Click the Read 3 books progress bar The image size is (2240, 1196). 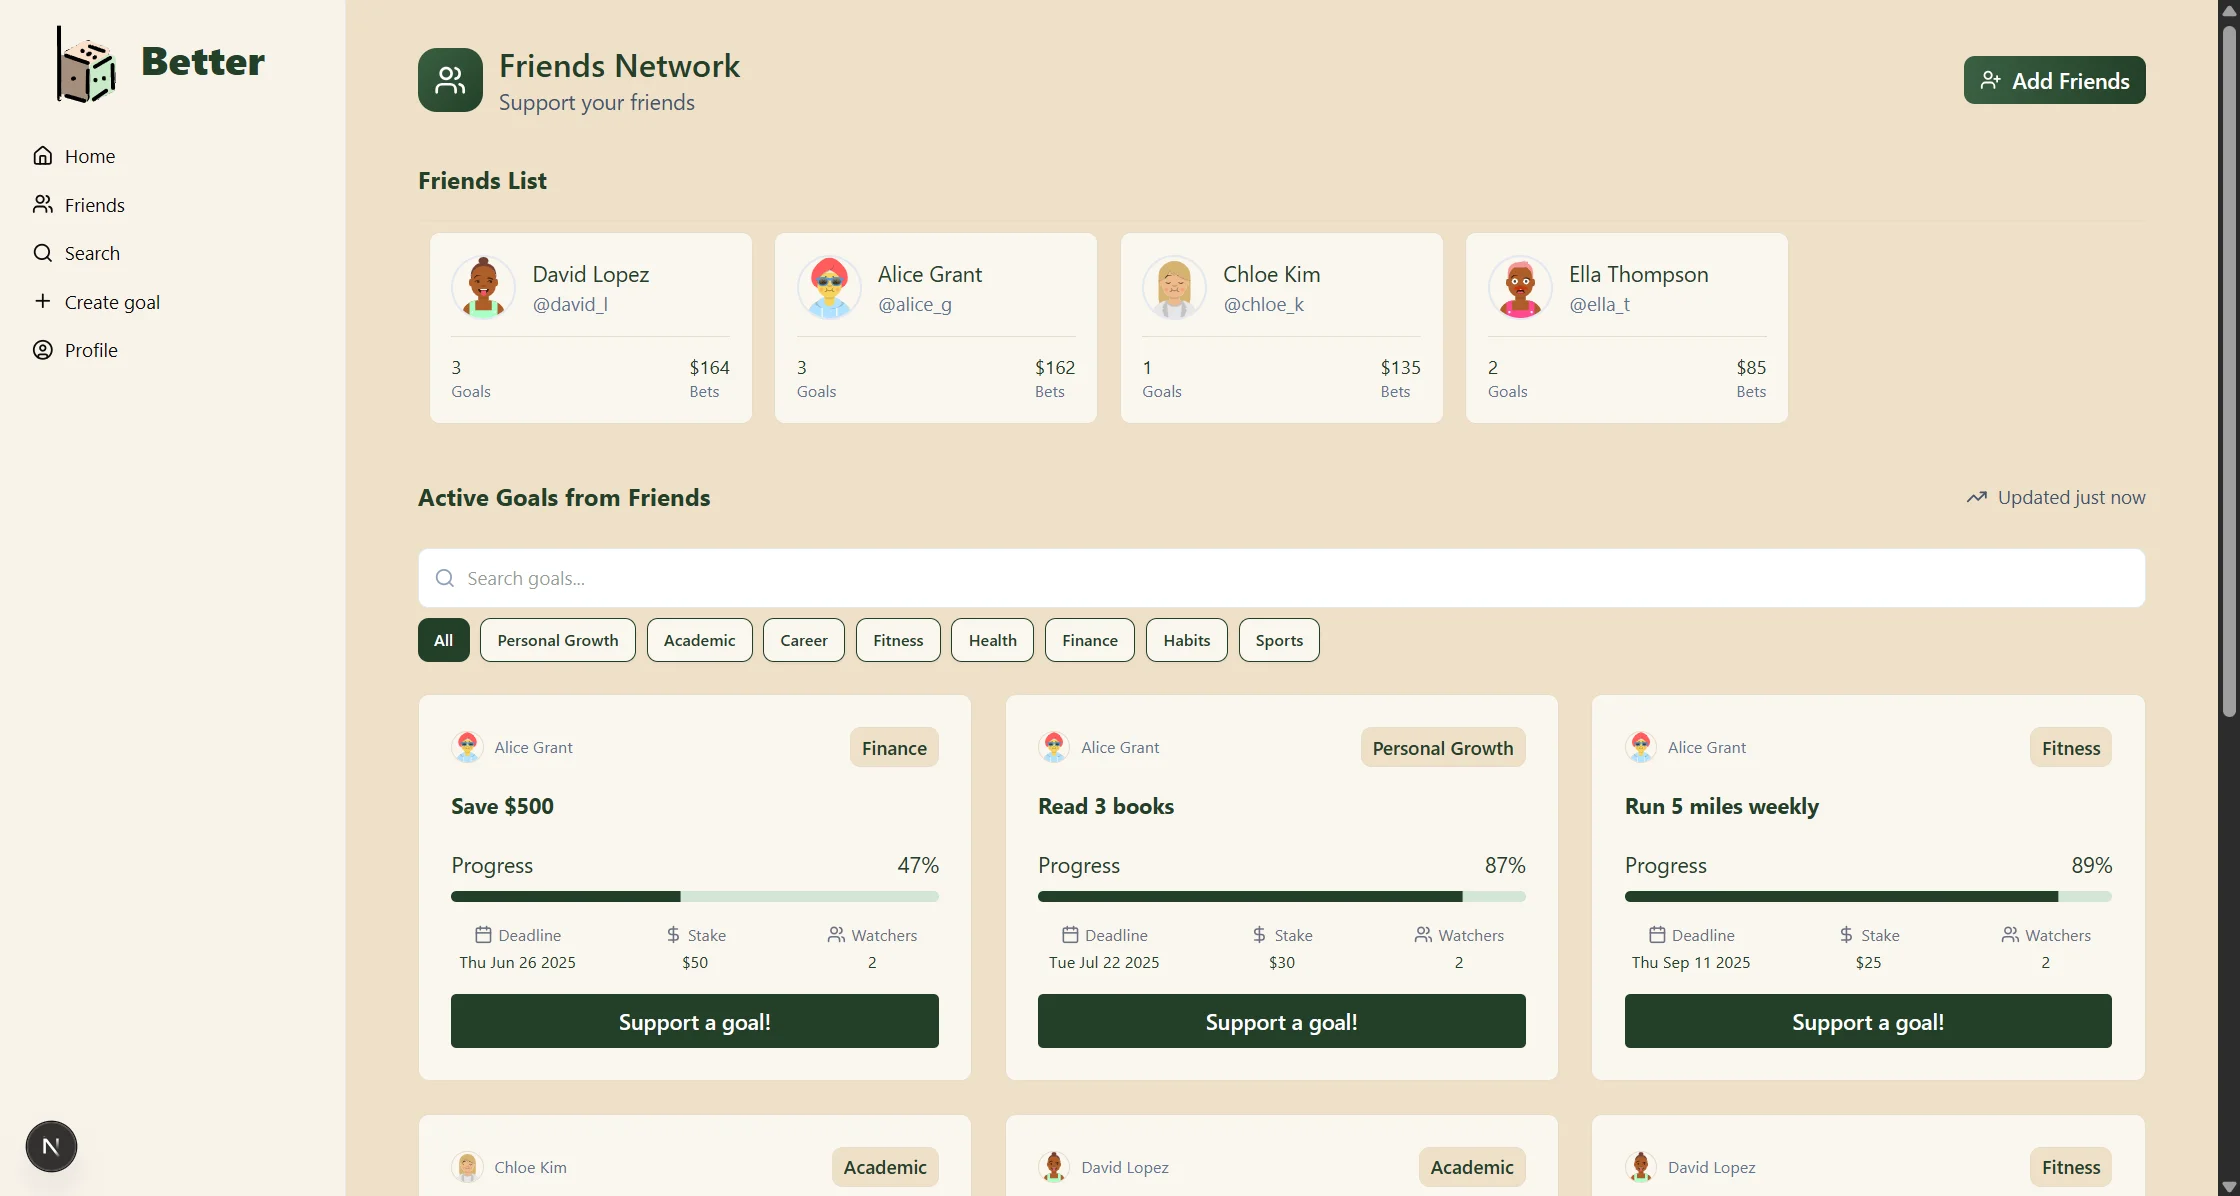coord(1280,896)
